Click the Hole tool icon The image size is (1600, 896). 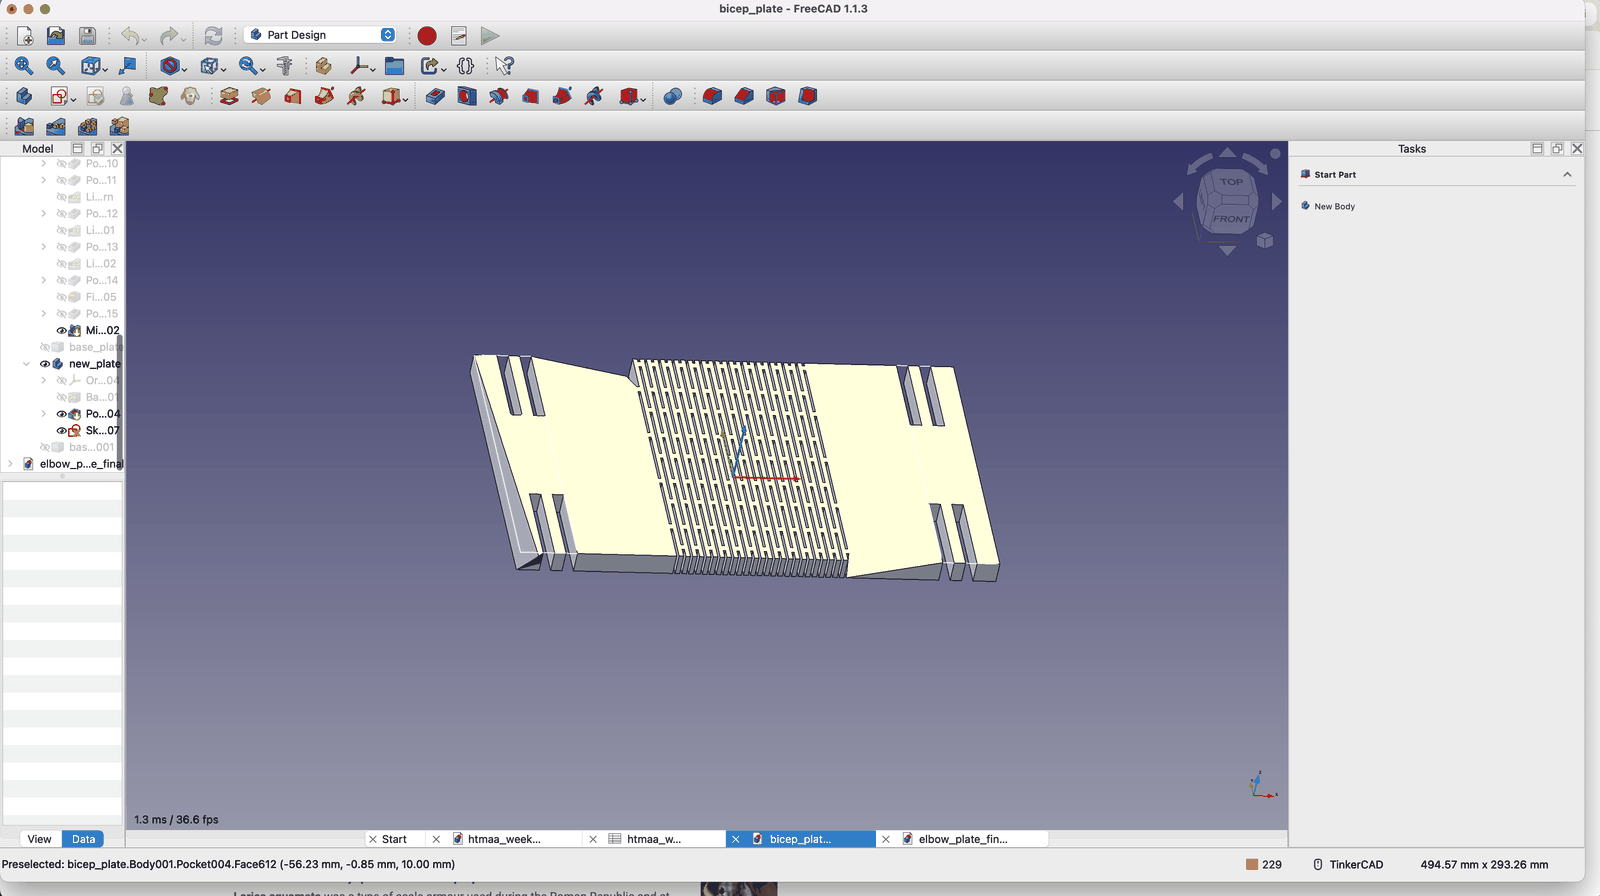(x=467, y=96)
